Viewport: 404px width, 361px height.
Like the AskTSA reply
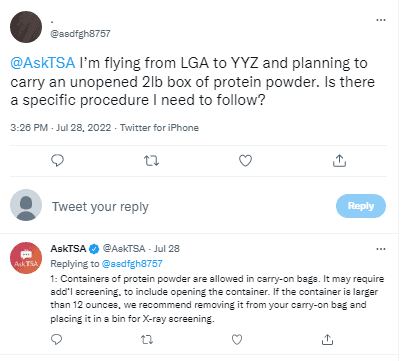pyautogui.click(x=237, y=340)
